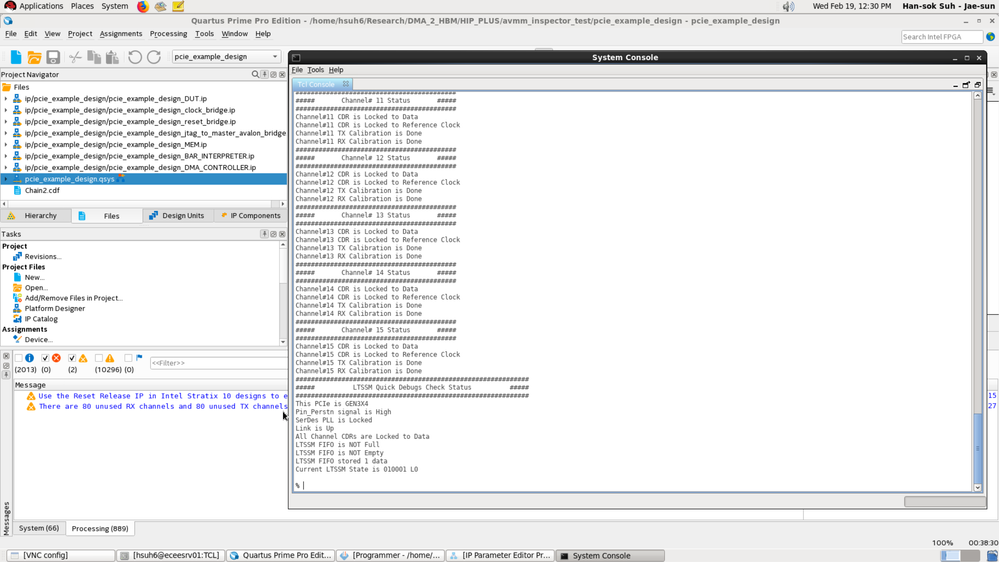999x562 pixels.
Task: Open IP Catalog from Tasks list
Action: click(x=41, y=319)
